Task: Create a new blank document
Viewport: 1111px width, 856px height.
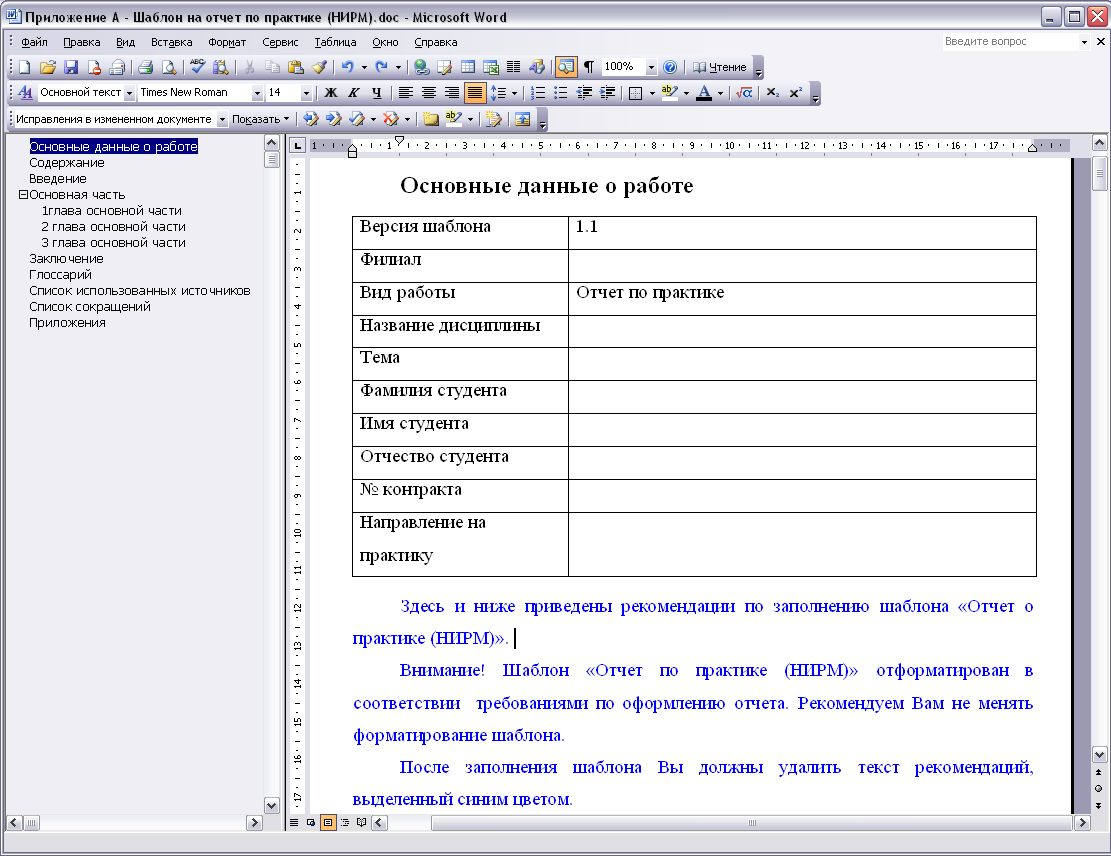Action: pos(25,67)
